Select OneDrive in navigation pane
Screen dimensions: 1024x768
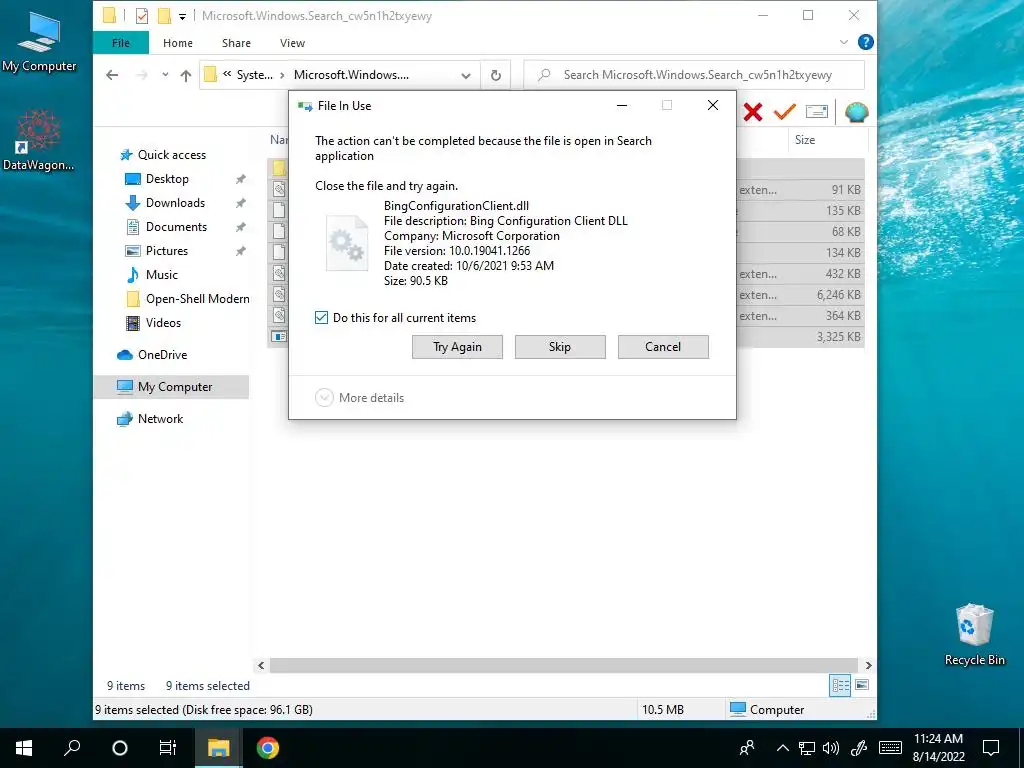coord(162,355)
